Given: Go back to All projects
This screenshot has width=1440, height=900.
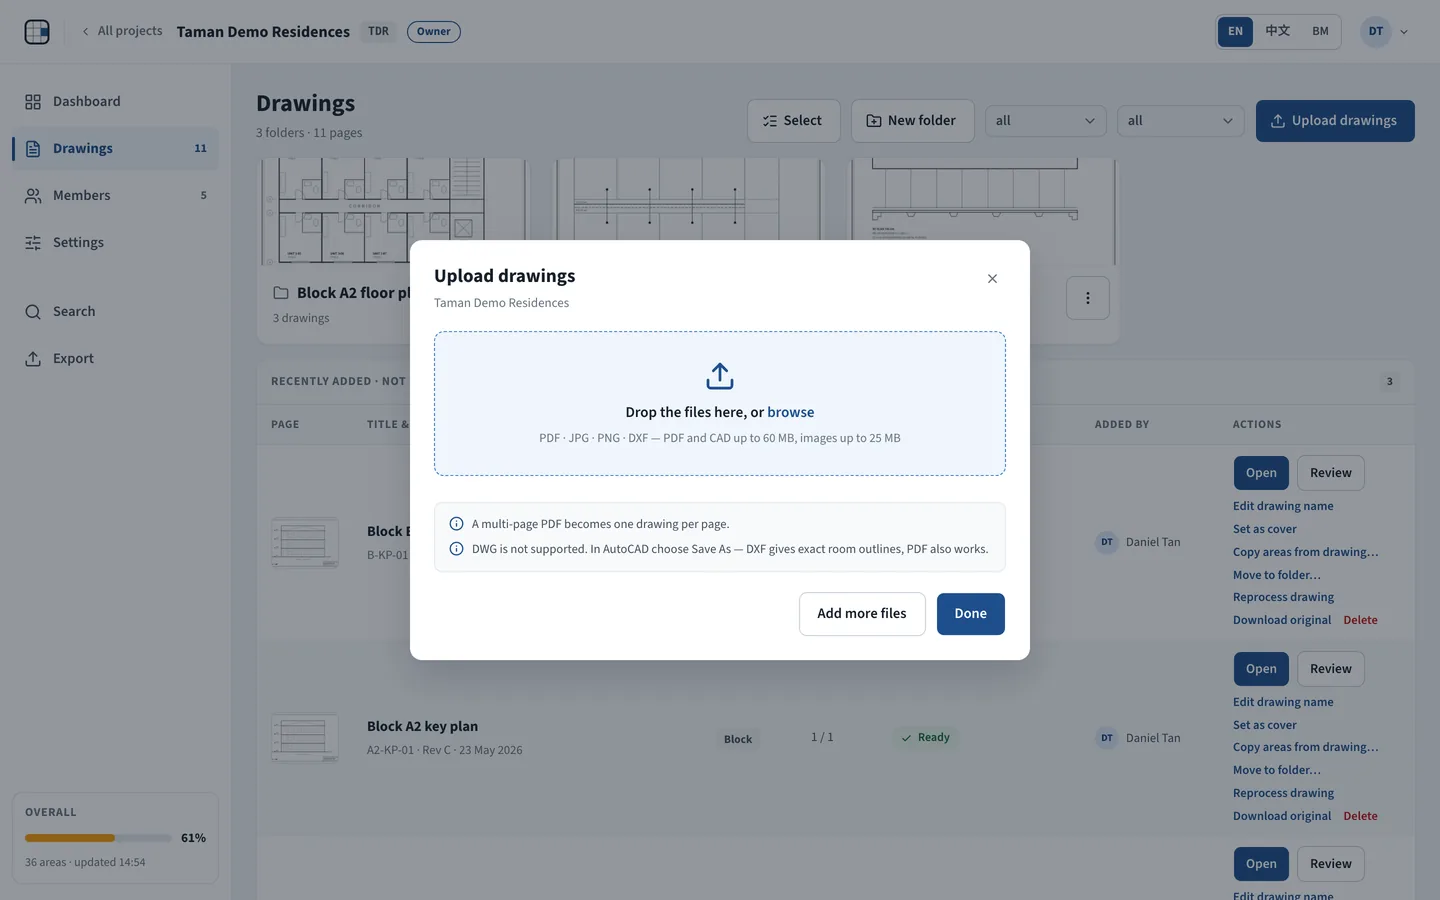Looking at the screenshot, I should (x=122, y=31).
